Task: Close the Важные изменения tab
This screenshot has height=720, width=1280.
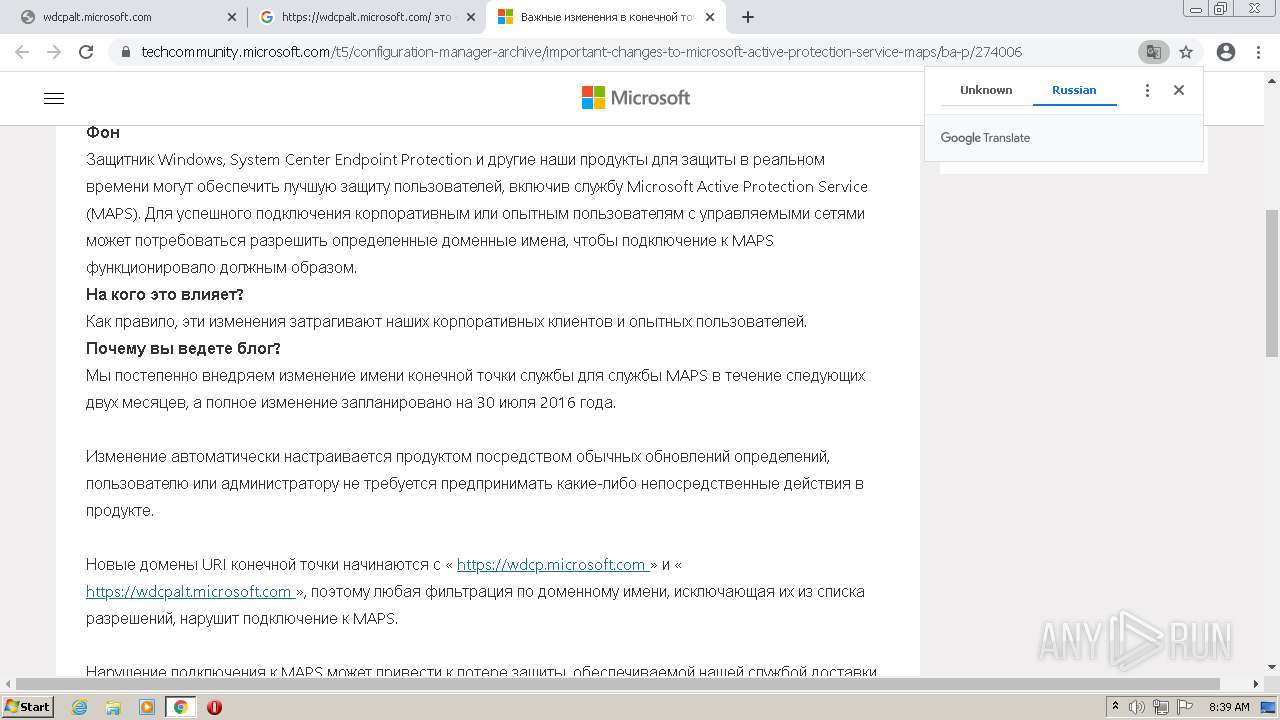Action: [x=710, y=17]
